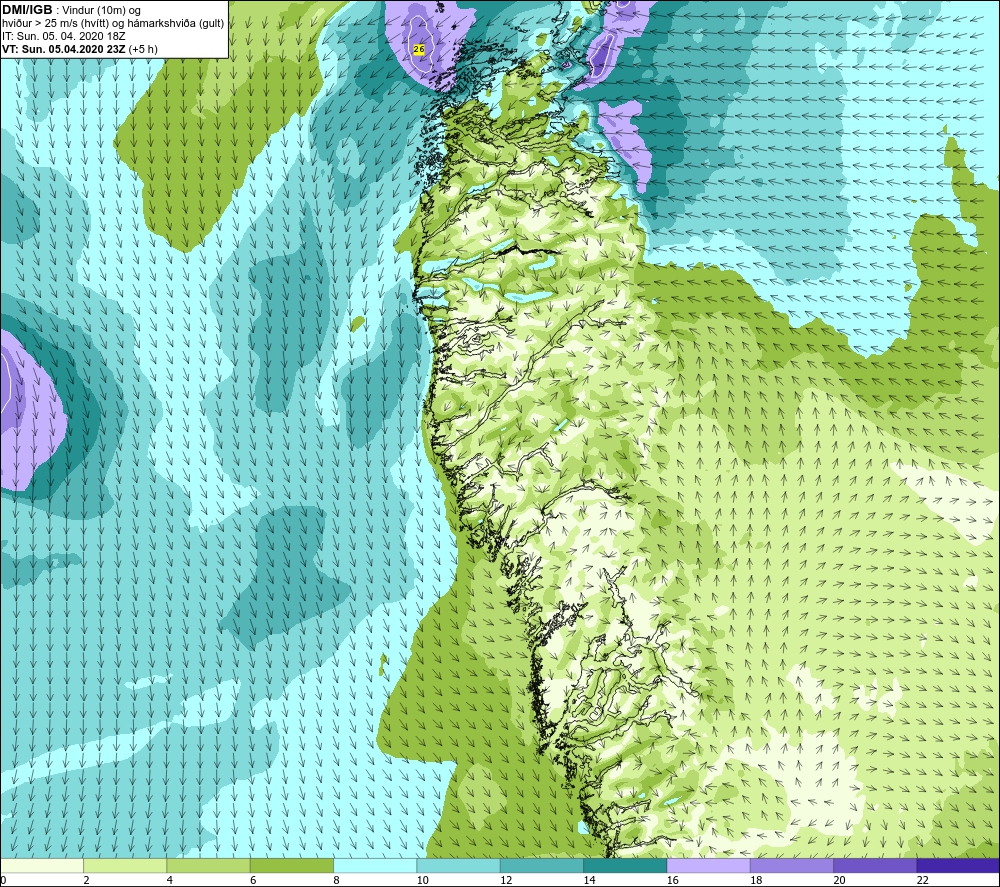The height and width of the screenshot is (887, 1000).
Task: Click the 16-18 m/s light purple legend swatch
Action: (x=709, y=865)
